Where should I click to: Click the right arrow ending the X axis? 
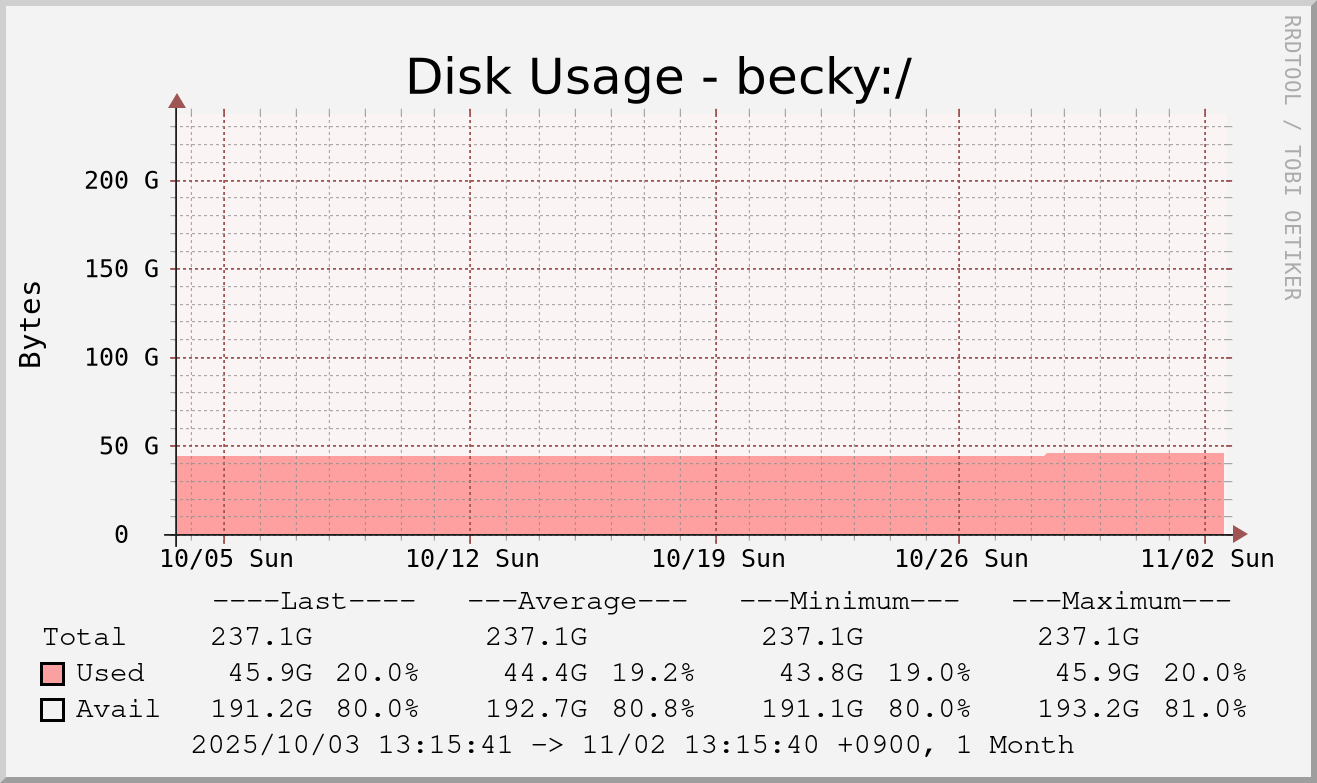click(1240, 534)
